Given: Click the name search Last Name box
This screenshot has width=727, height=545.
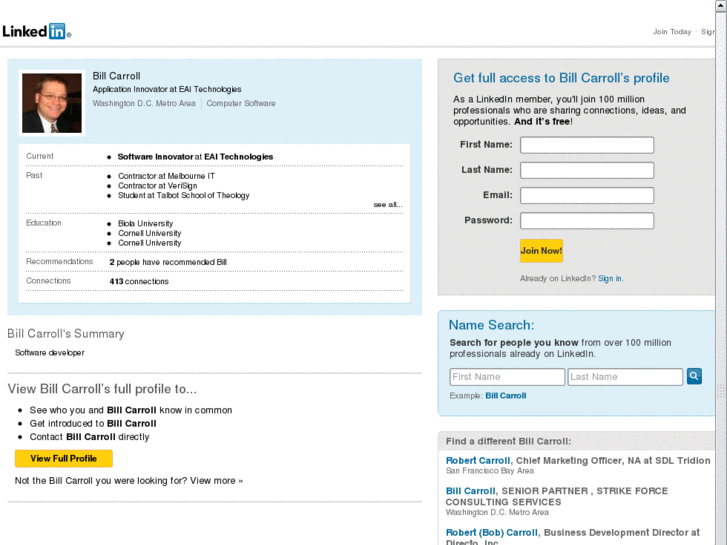Looking at the screenshot, I should point(625,377).
